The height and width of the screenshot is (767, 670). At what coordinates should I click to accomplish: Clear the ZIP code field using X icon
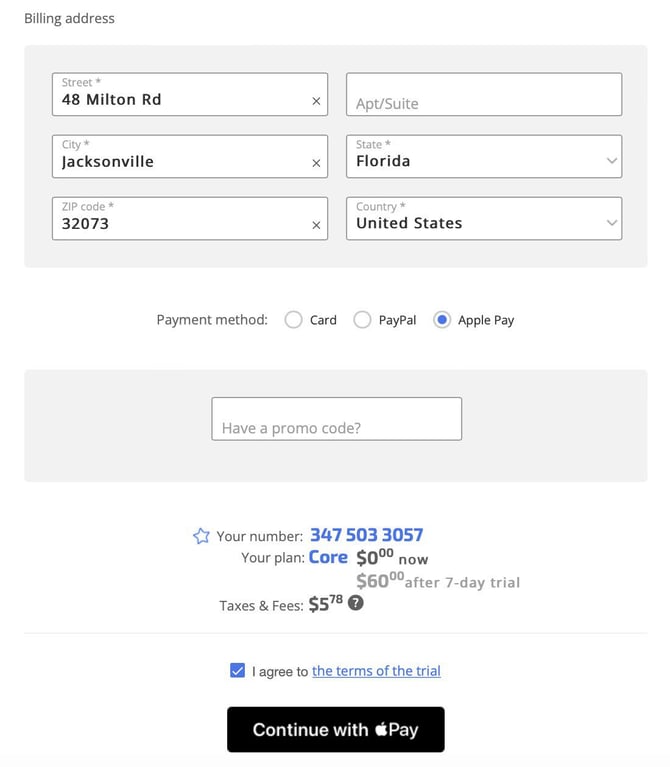(316, 225)
